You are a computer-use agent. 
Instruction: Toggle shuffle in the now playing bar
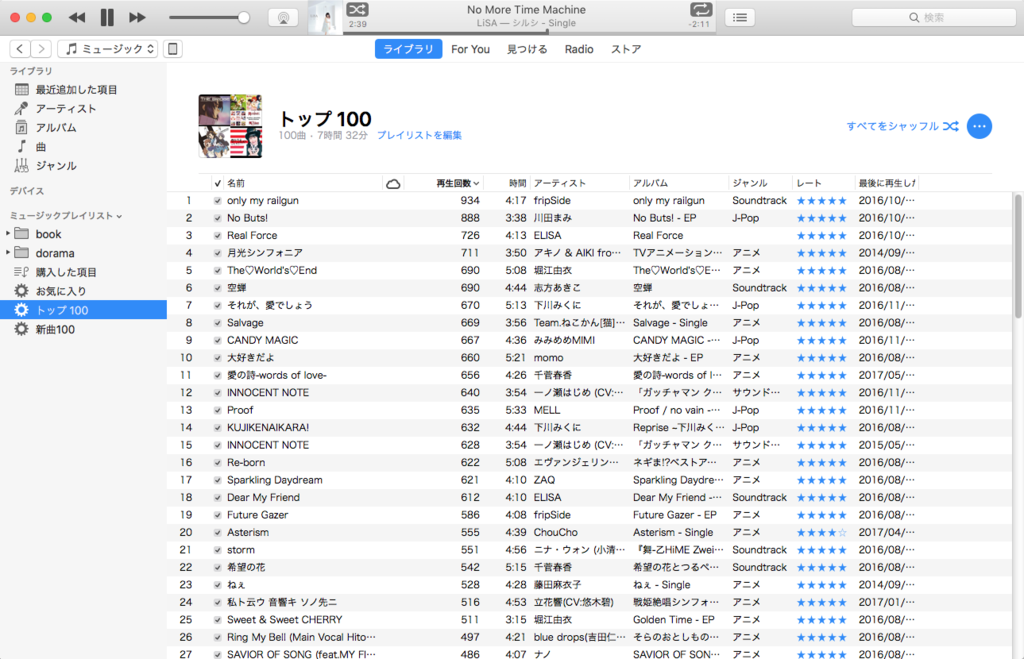(x=357, y=9)
